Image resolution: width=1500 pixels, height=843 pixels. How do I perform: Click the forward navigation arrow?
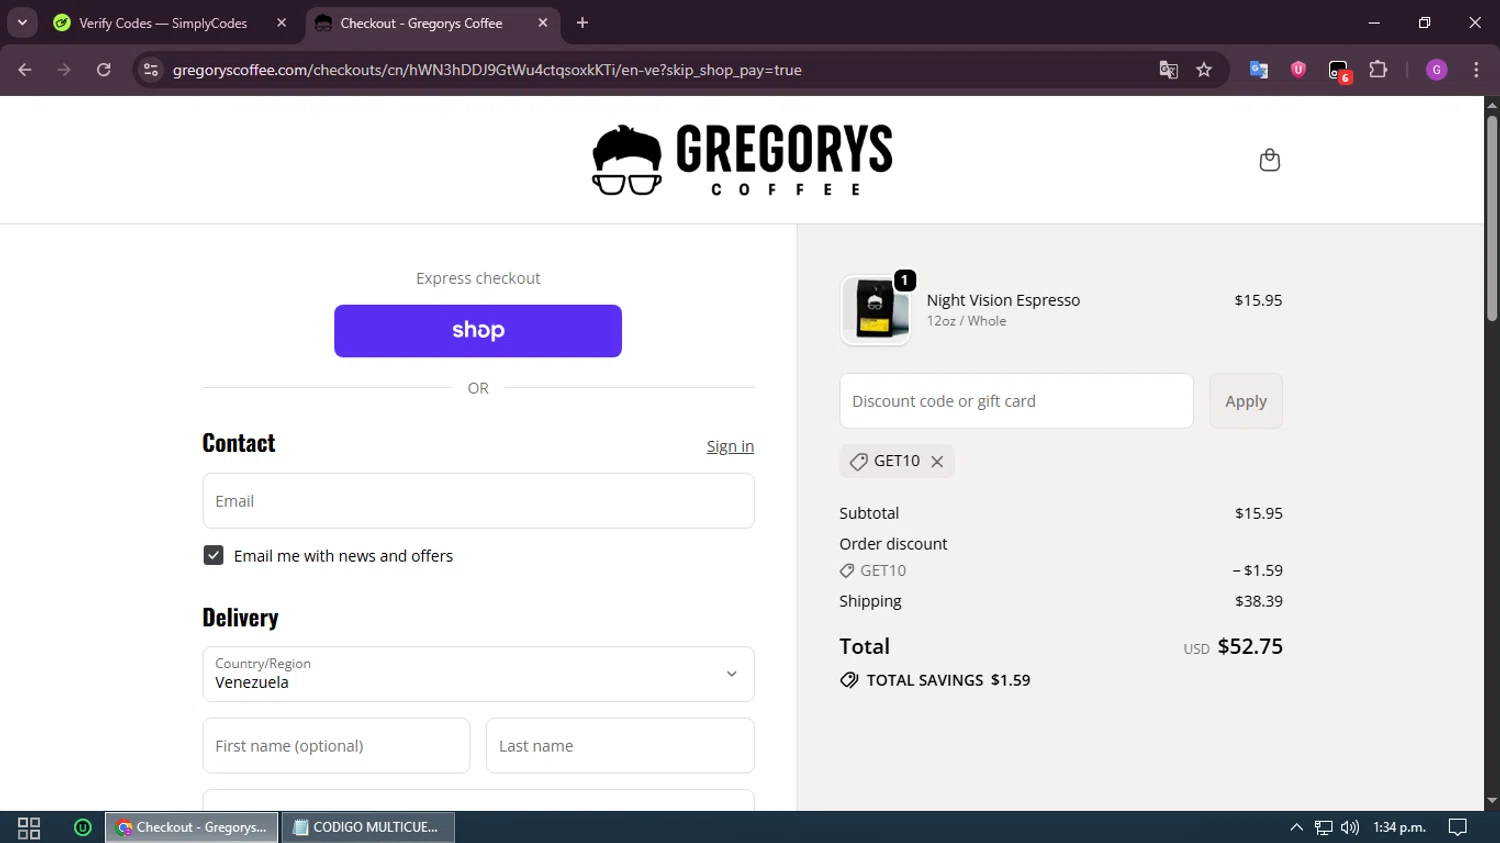pos(64,70)
